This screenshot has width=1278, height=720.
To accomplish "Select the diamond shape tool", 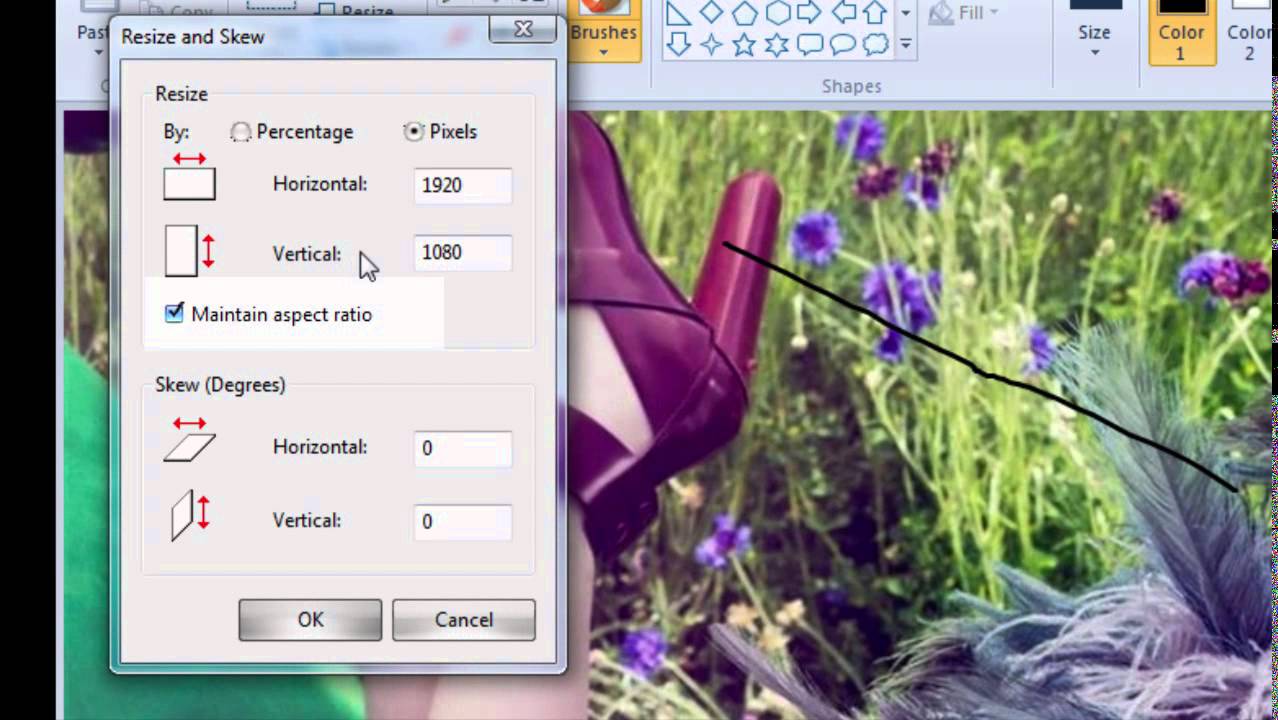I will 713,13.
